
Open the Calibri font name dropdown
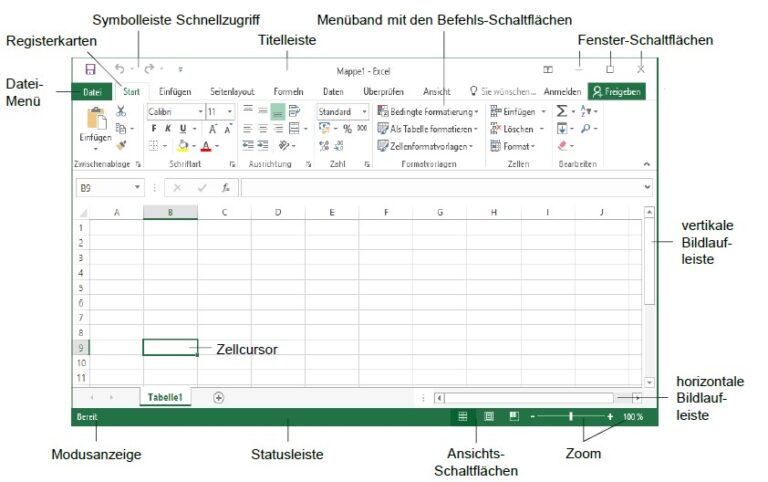[x=200, y=112]
